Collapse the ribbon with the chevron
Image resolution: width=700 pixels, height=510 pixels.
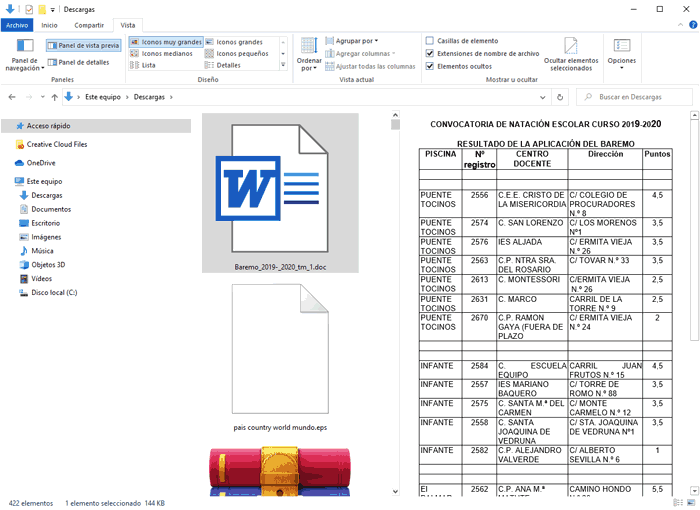coord(680,25)
